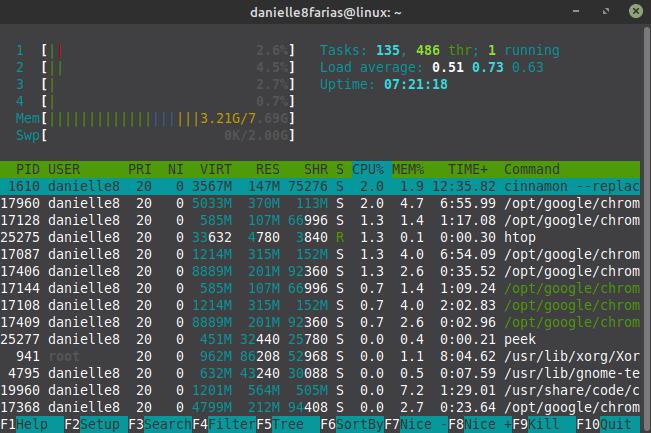Image resolution: width=651 pixels, height=433 pixels.
Task: Click the window title danielle8farias@linux
Action: point(326,12)
